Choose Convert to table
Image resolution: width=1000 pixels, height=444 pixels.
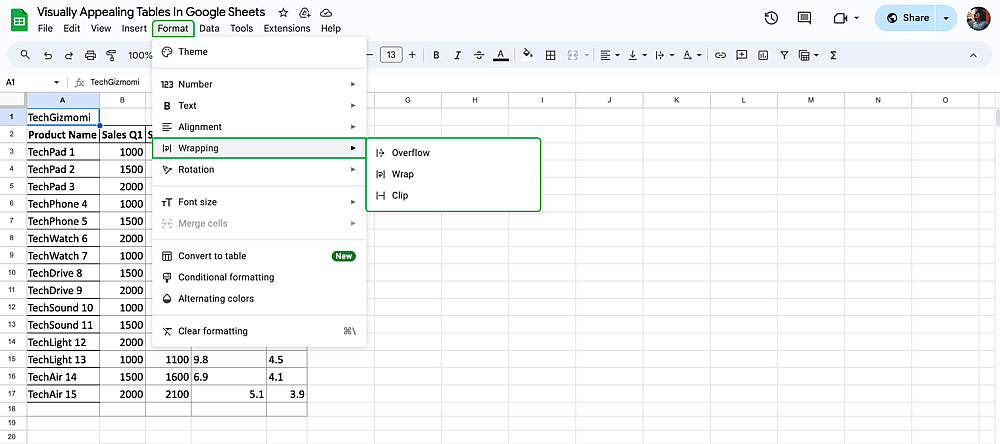[260, 256]
